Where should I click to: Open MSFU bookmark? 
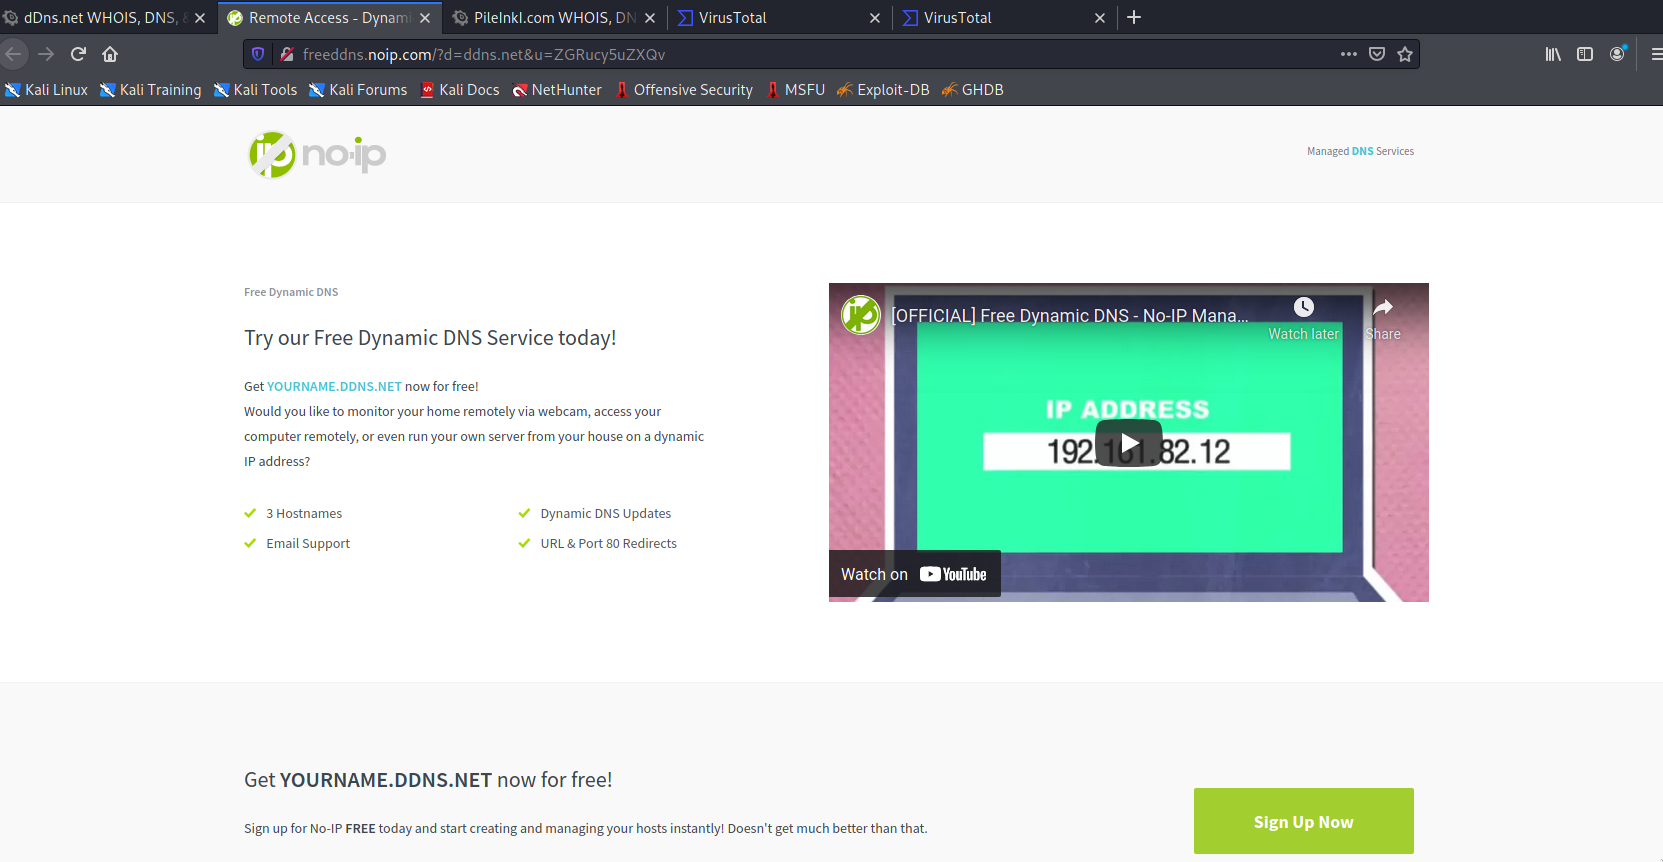click(796, 90)
